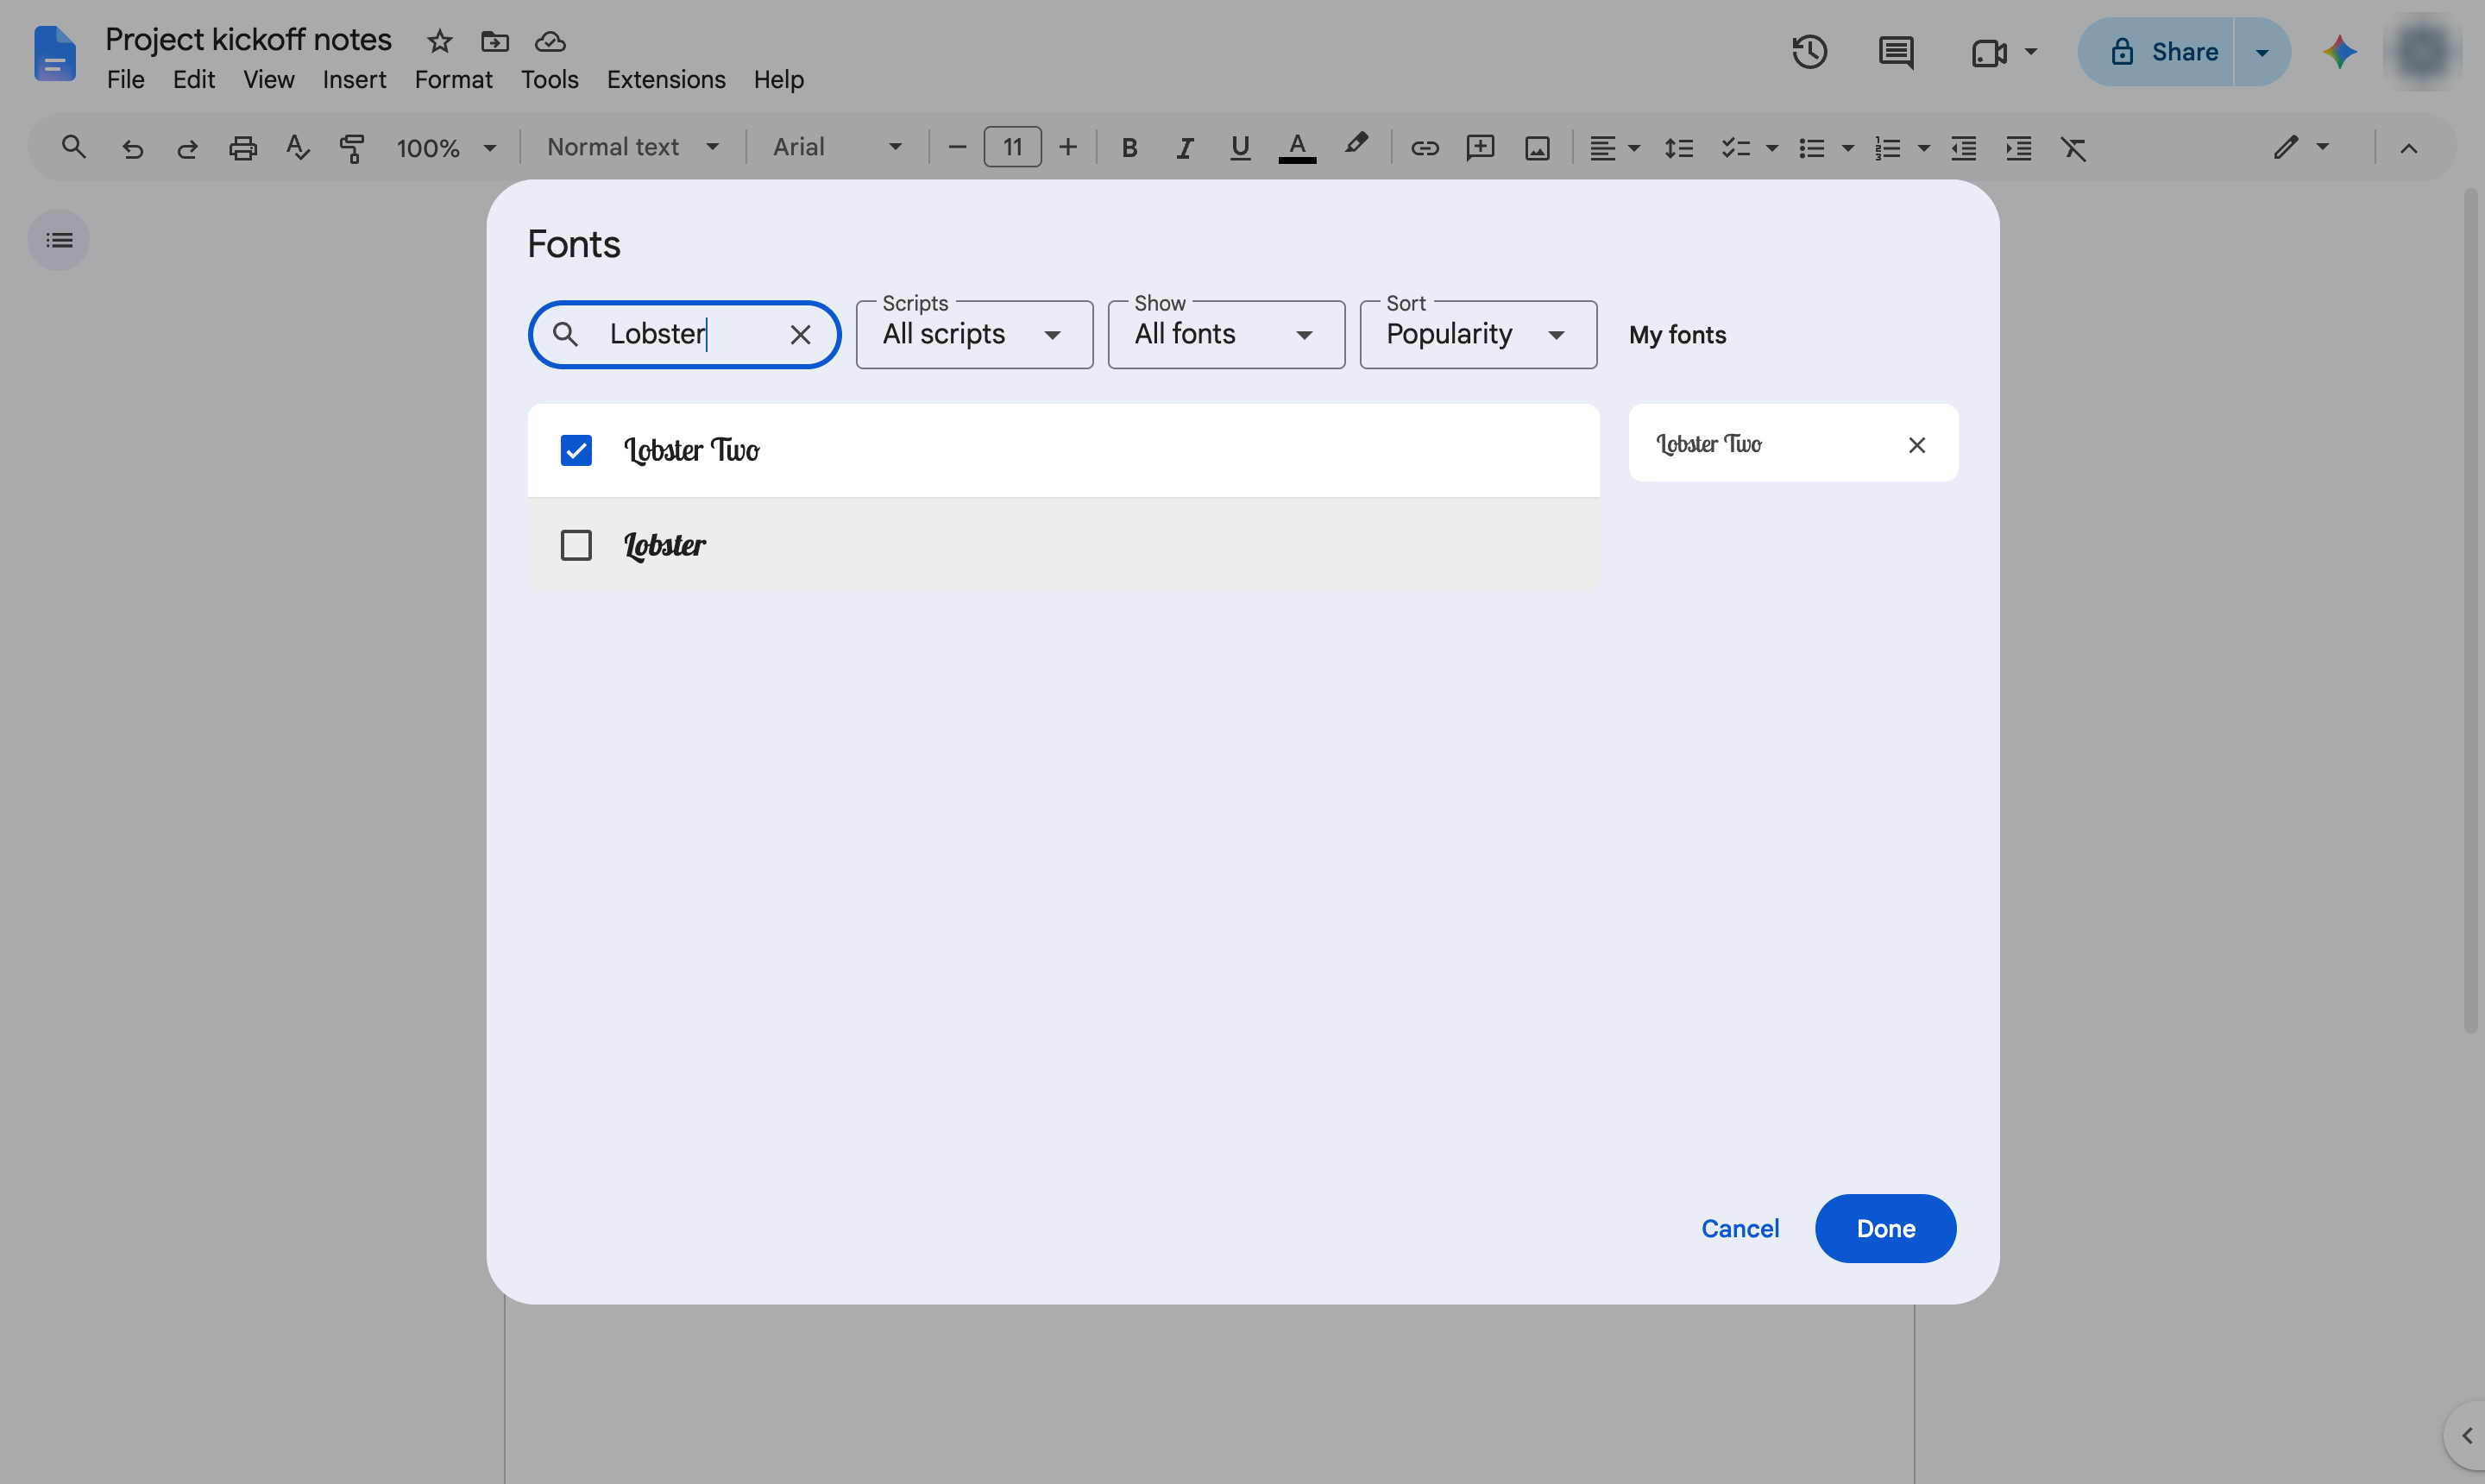This screenshot has width=2485, height=1484.
Task: Open the Arial font dropdown
Action: pos(838,147)
